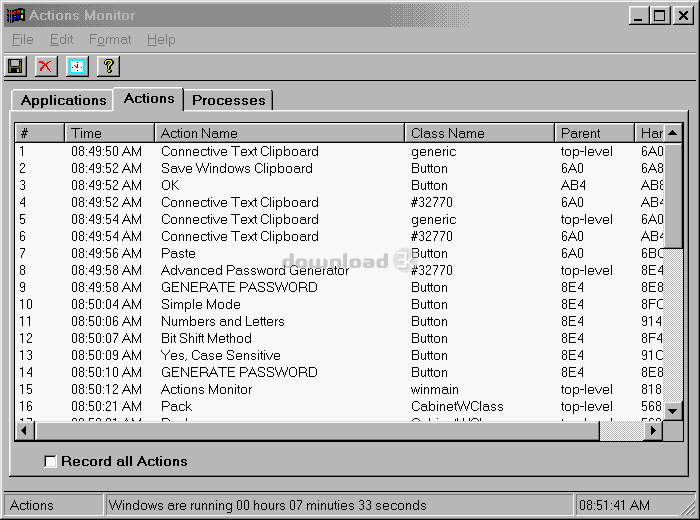Click the Actions Monitor title bar app icon
The width and height of the screenshot is (700, 520).
[15, 15]
